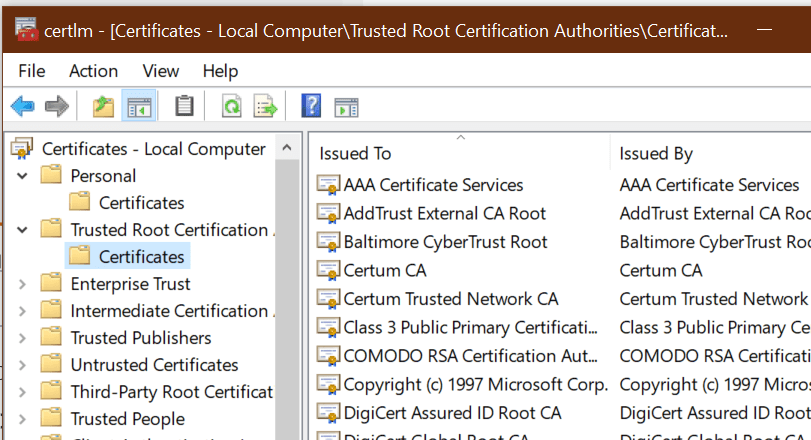Click the clipboard Copy toolbar icon
The width and height of the screenshot is (811, 440).
[184, 106]
